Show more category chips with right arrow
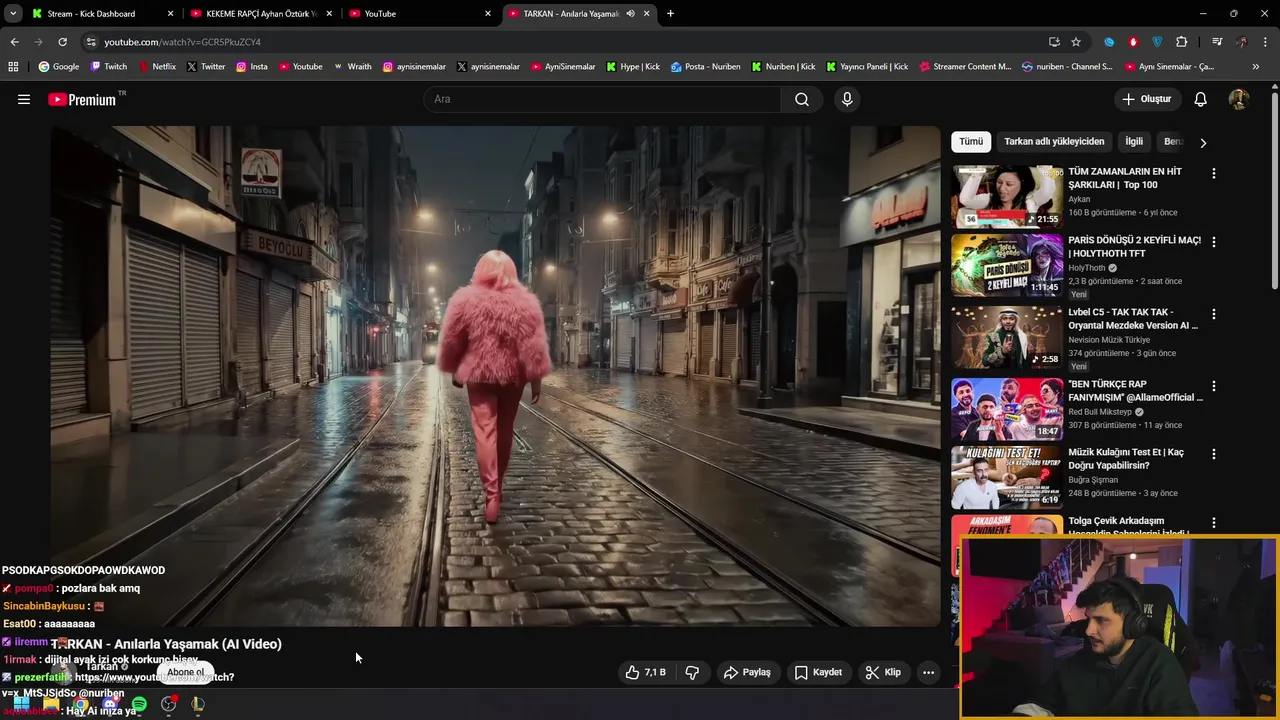 click(1203, 142)
